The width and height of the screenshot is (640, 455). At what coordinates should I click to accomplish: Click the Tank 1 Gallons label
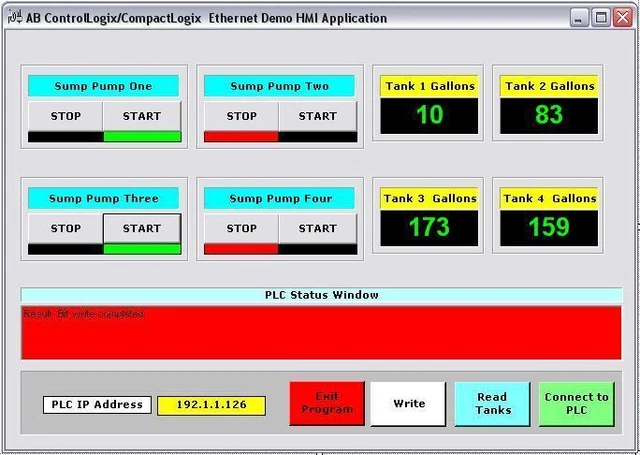[429, 86]
